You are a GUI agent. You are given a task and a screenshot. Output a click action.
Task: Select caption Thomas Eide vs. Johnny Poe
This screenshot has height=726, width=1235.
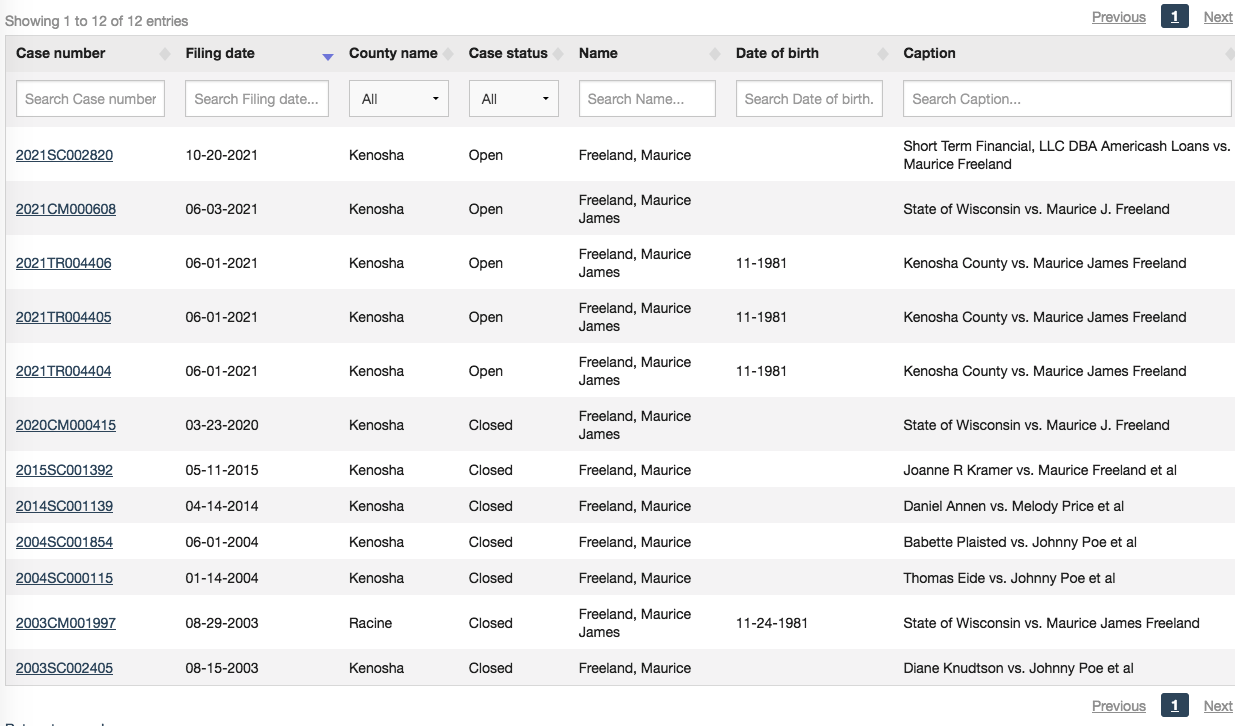coord(1010,578)
